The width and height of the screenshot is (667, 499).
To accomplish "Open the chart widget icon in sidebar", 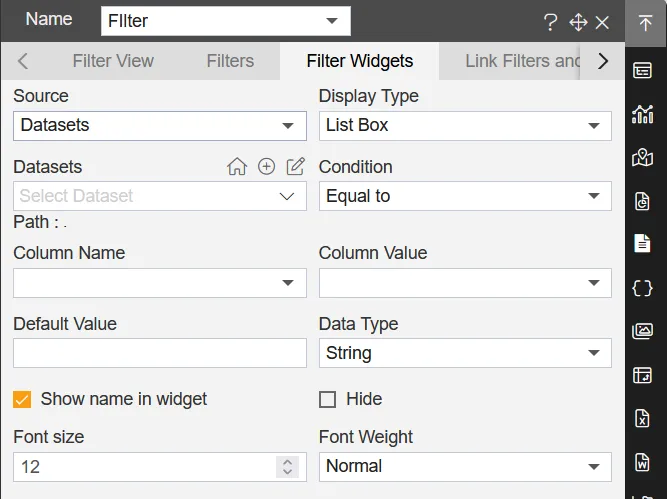I will pyautogui.click(x=643, y=114).
